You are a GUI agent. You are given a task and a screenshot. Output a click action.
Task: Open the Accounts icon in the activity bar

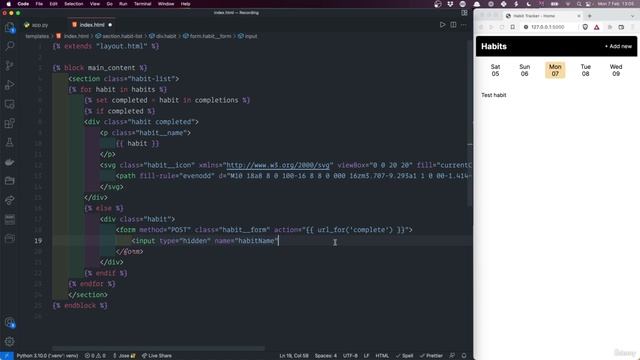(9, 323)
